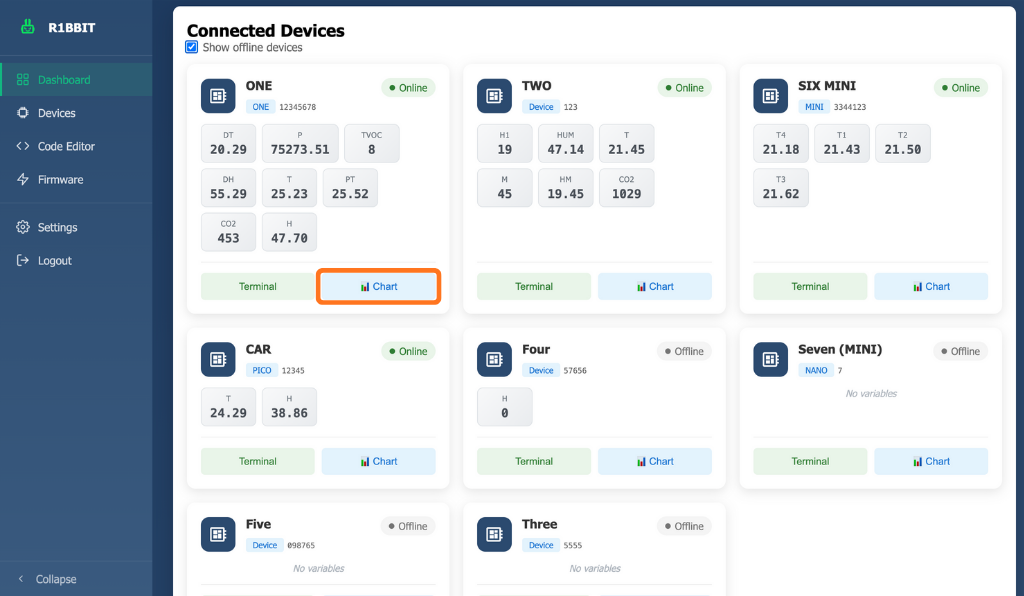
Task: Click the Three device chip icon
Action: point(494,534)
